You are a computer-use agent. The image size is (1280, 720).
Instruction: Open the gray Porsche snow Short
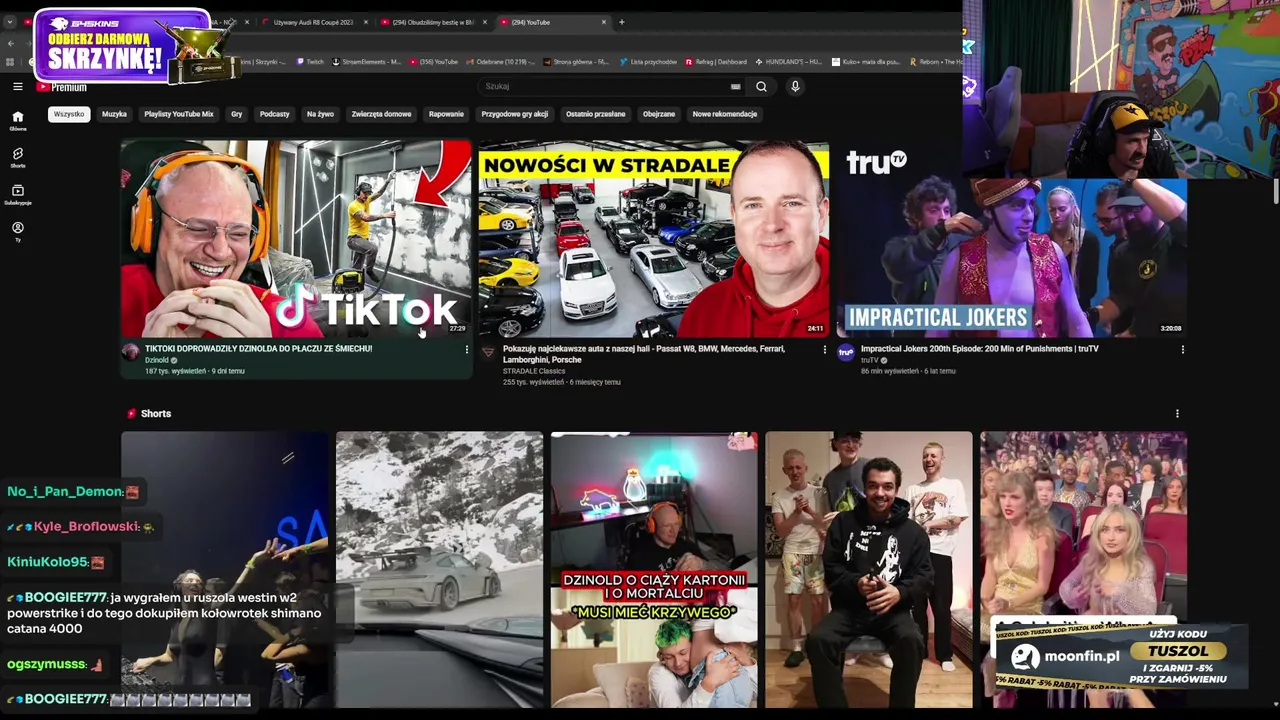click(440, 569)
